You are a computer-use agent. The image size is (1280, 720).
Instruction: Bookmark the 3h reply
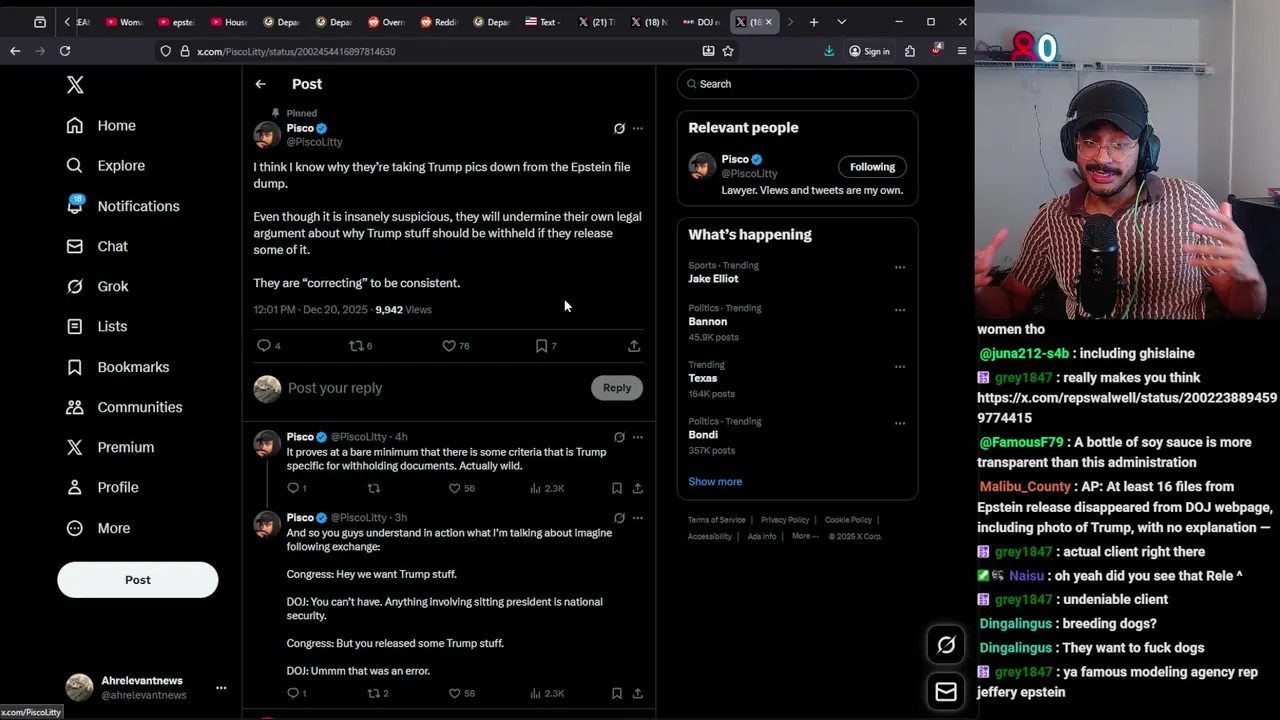(x=617, y=693)
